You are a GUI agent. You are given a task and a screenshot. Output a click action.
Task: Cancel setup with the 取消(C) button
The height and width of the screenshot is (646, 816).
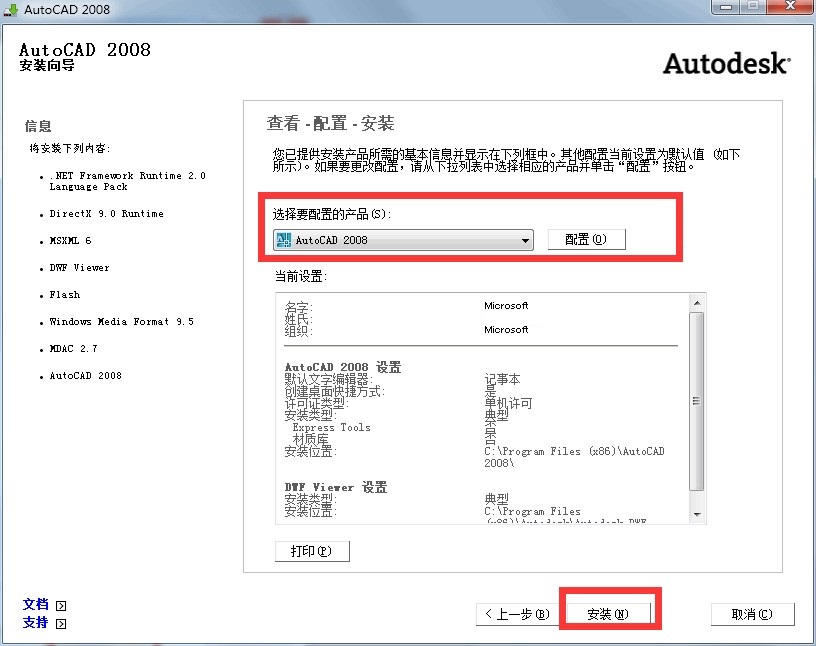coord(752,614)
